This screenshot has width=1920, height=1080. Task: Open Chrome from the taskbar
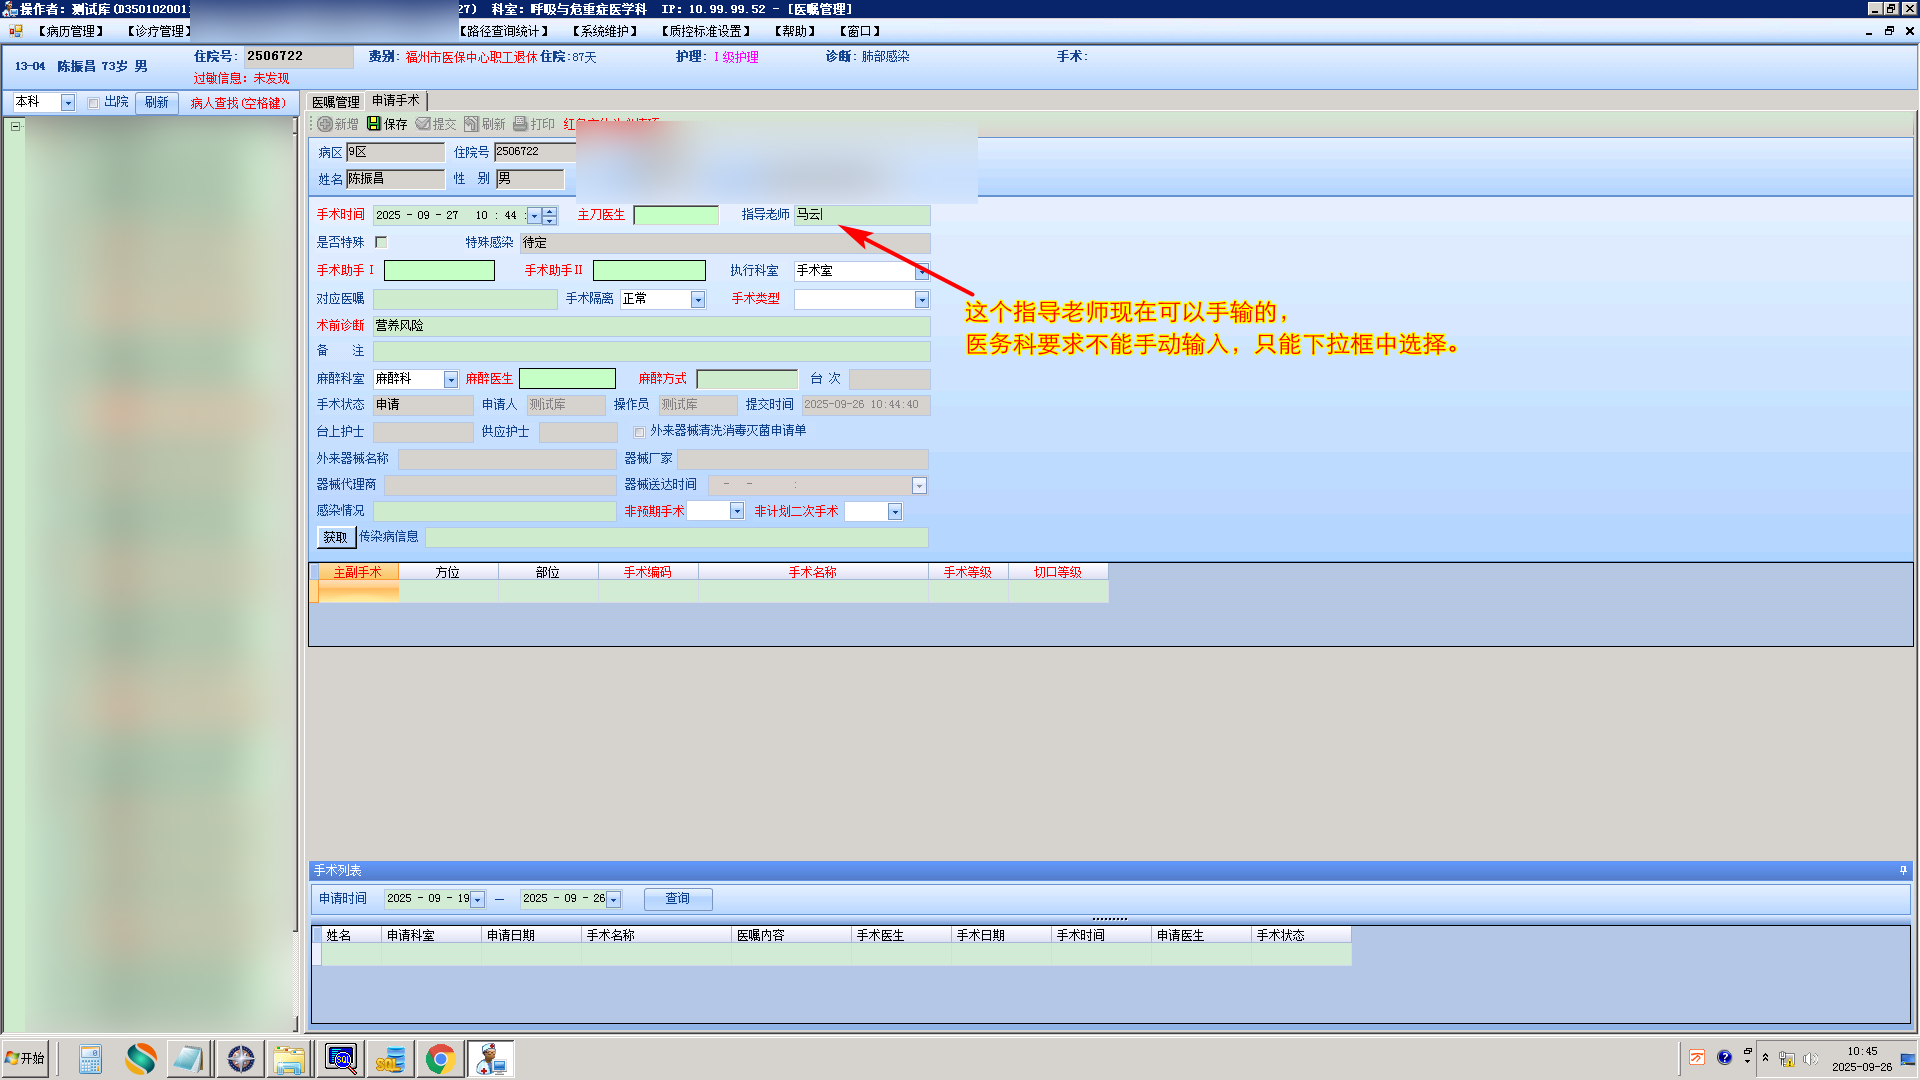click(x=440, y=1059)
